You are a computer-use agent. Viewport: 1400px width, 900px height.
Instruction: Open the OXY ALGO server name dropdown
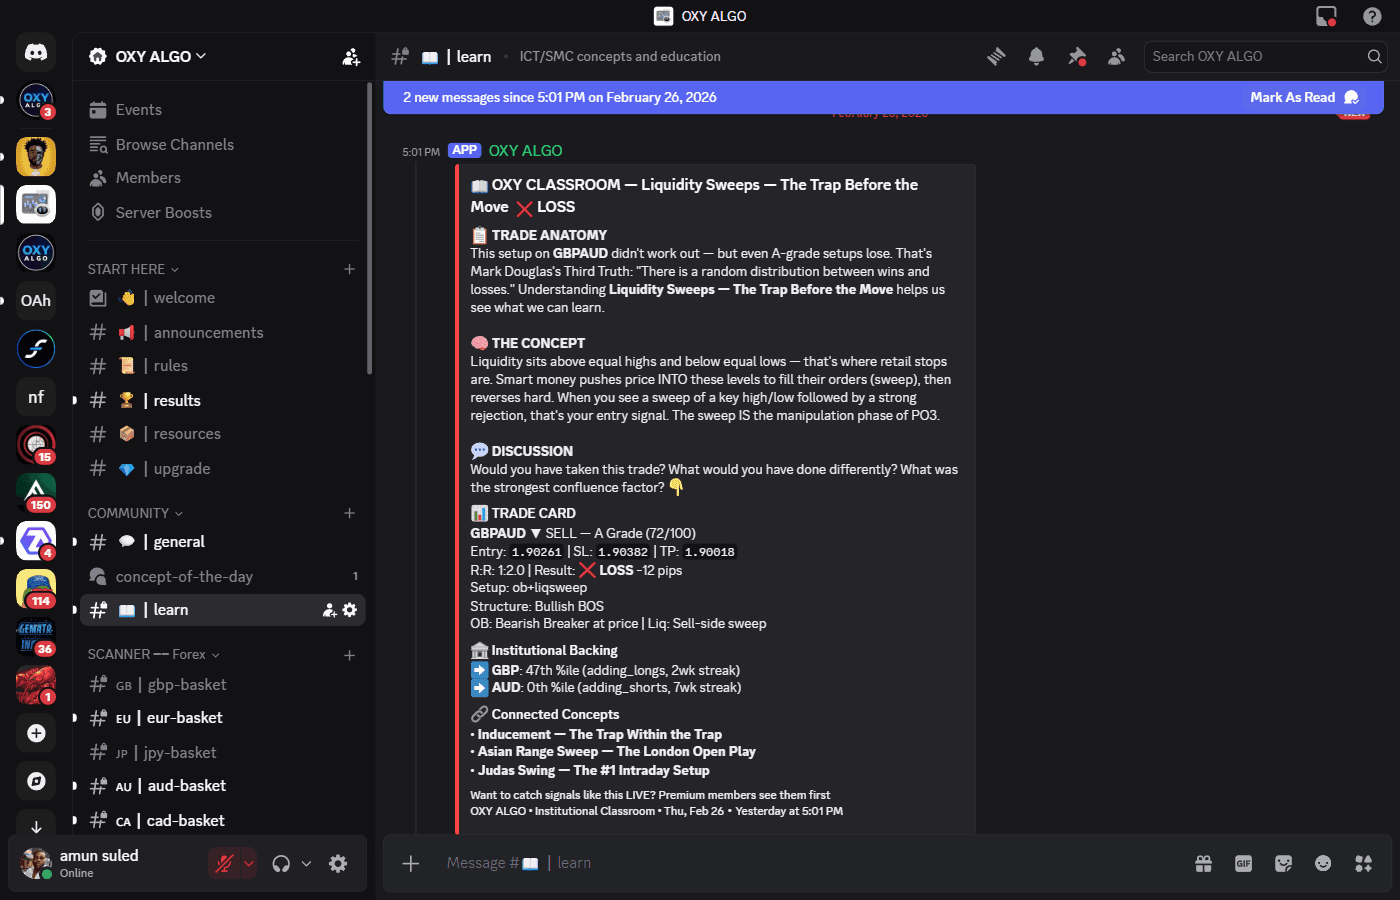148,56
